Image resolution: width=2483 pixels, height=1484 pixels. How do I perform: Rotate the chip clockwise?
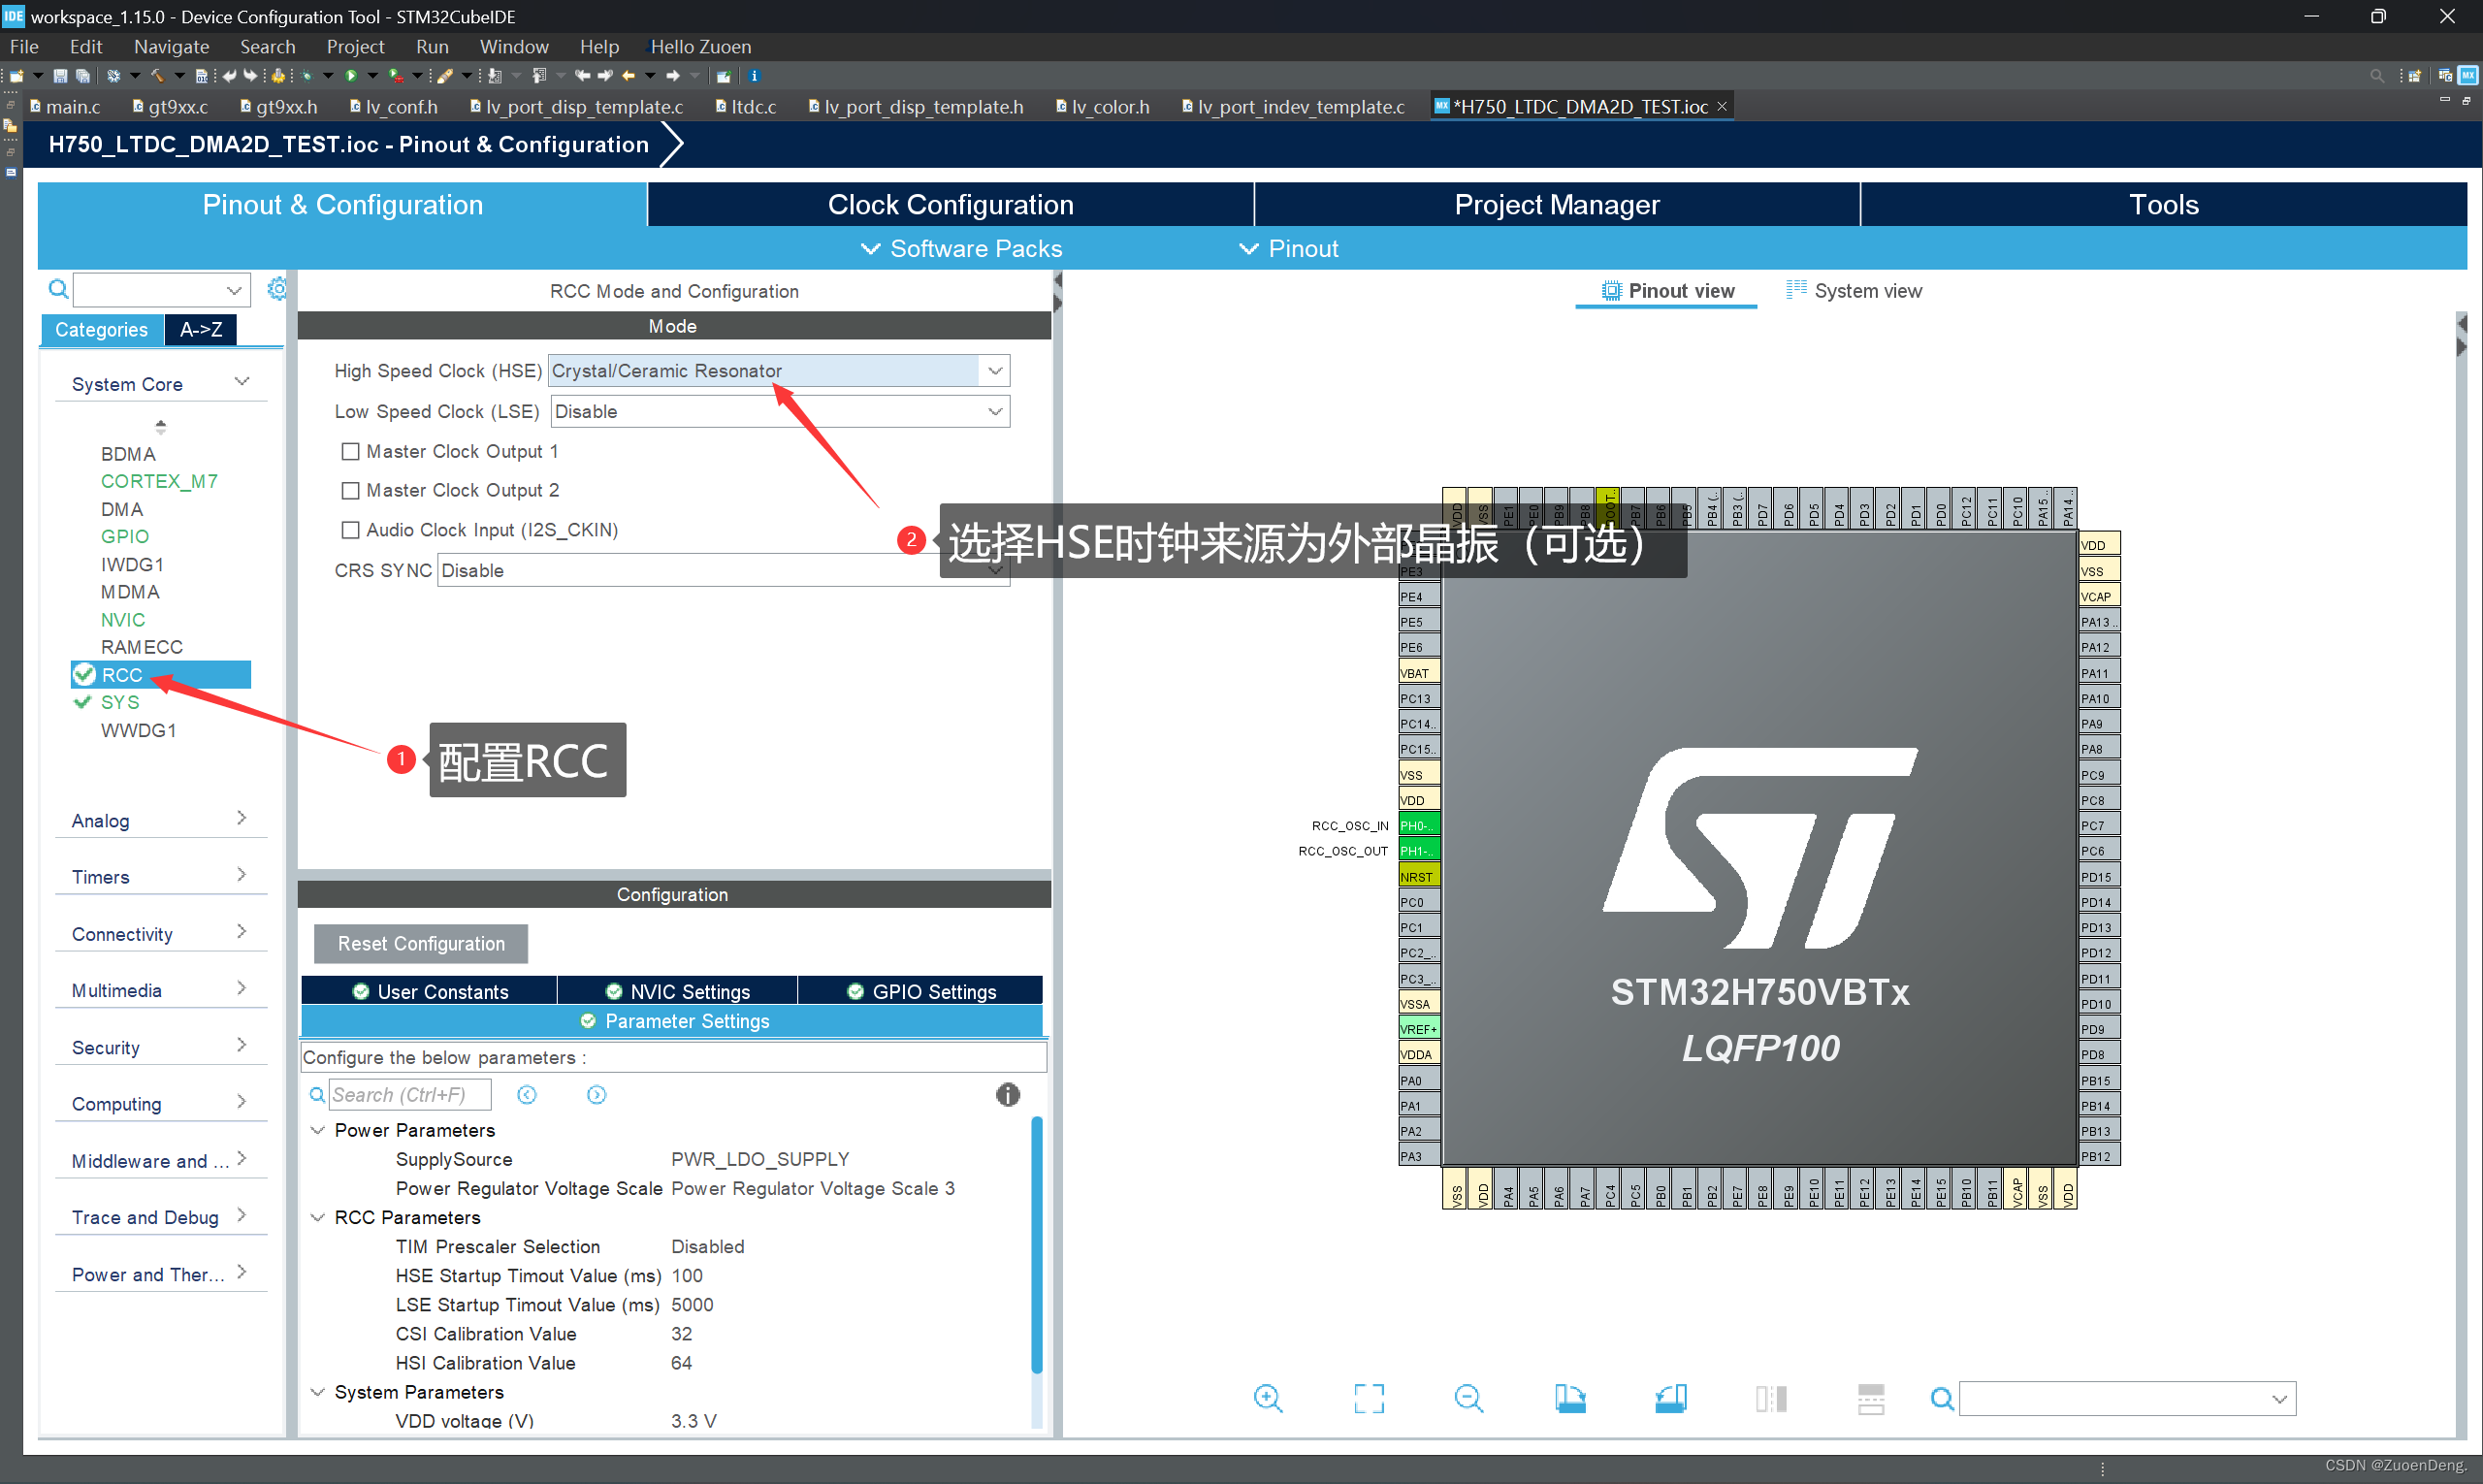pos(1570,1398)
